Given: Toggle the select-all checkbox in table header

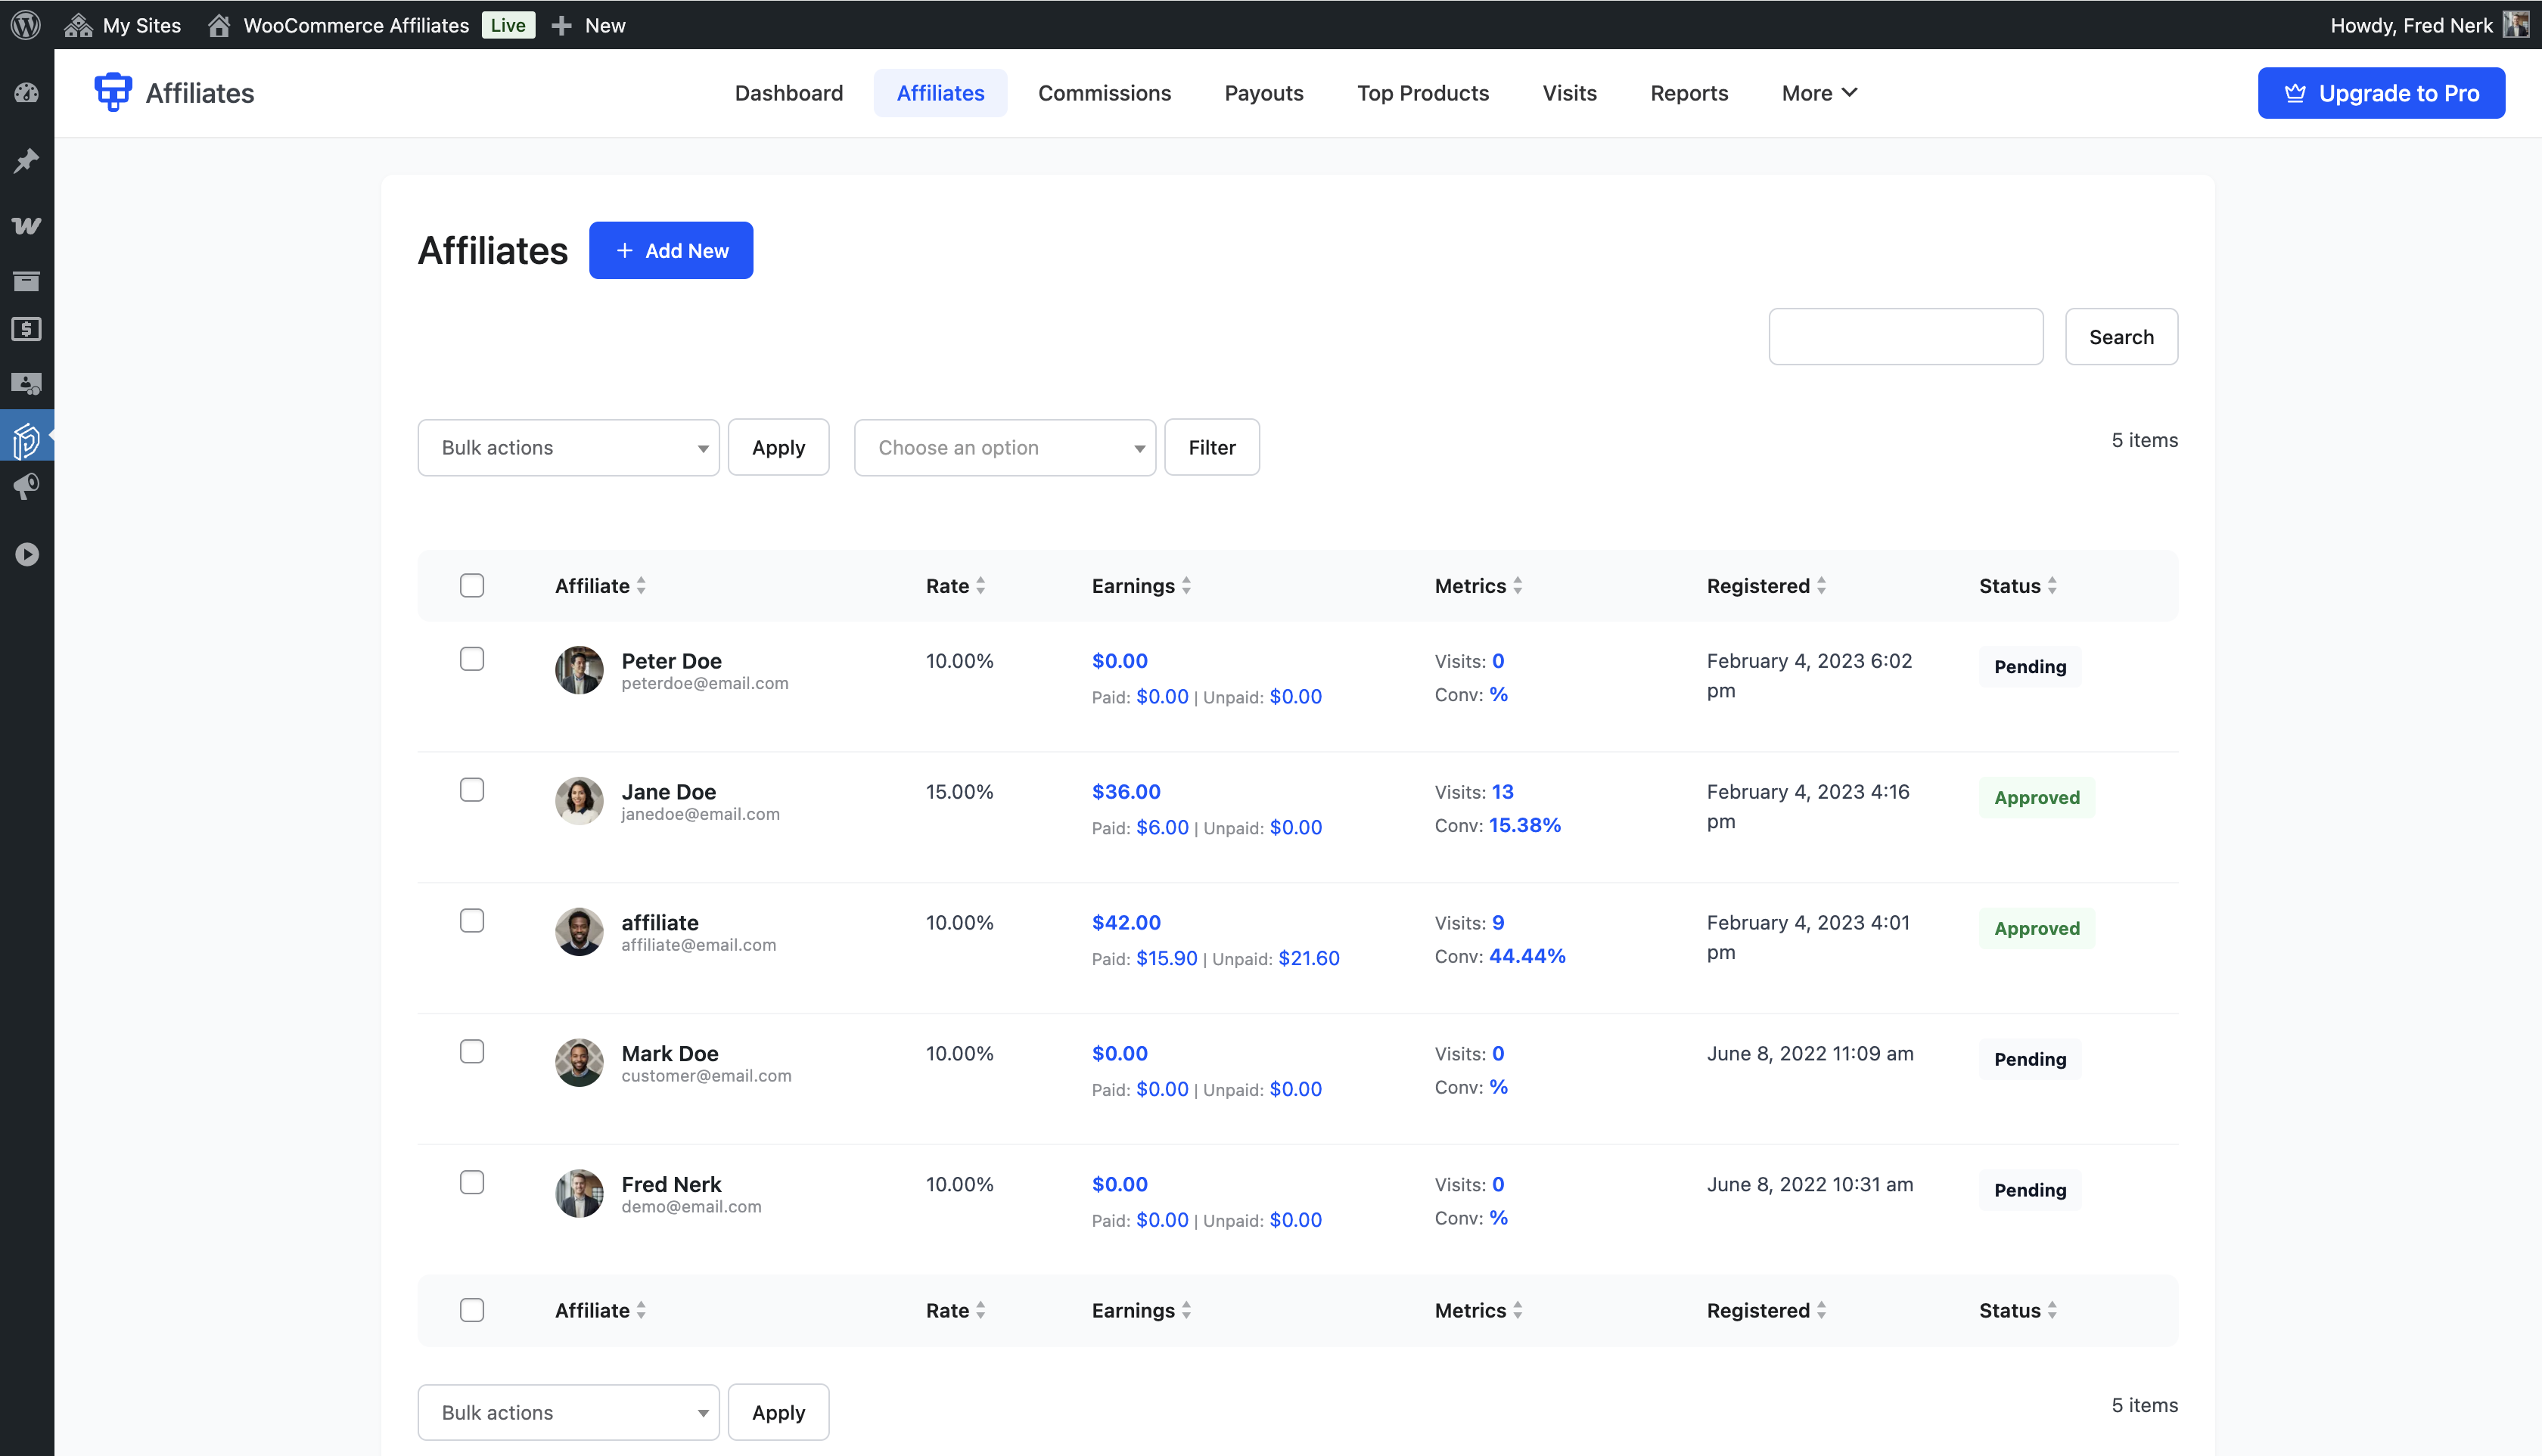Looking at the screenshot, I should coord(471,585).
